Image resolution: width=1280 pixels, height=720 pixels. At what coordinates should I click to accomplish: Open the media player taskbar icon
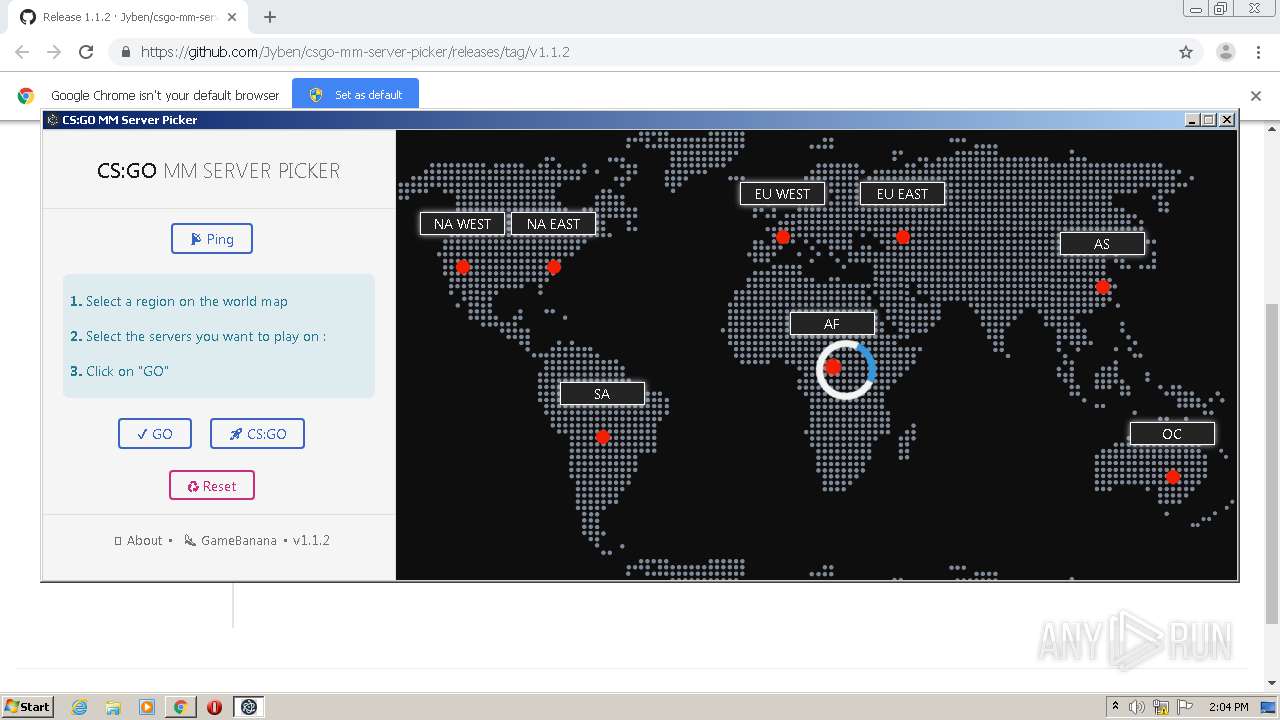[147, 707]
